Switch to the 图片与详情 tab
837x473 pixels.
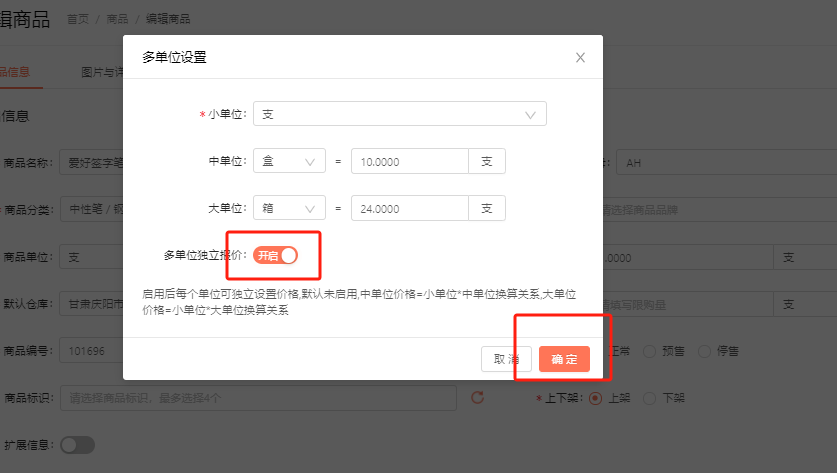[x=102, y=72]
